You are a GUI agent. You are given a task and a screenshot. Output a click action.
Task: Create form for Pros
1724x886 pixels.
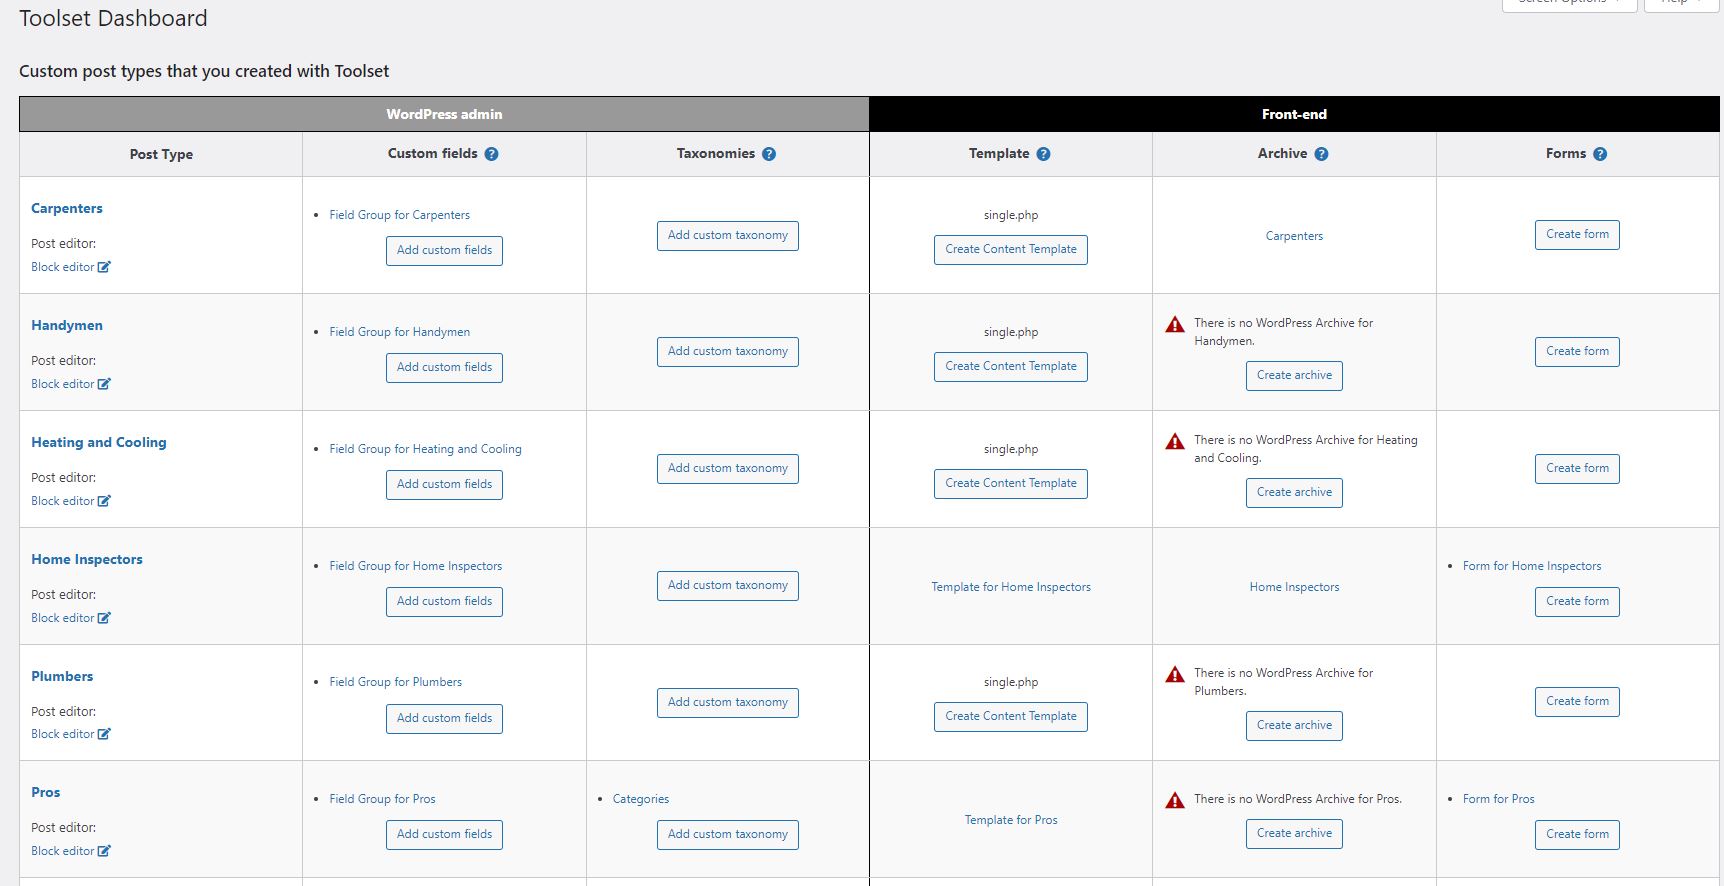click(1577, 835)
